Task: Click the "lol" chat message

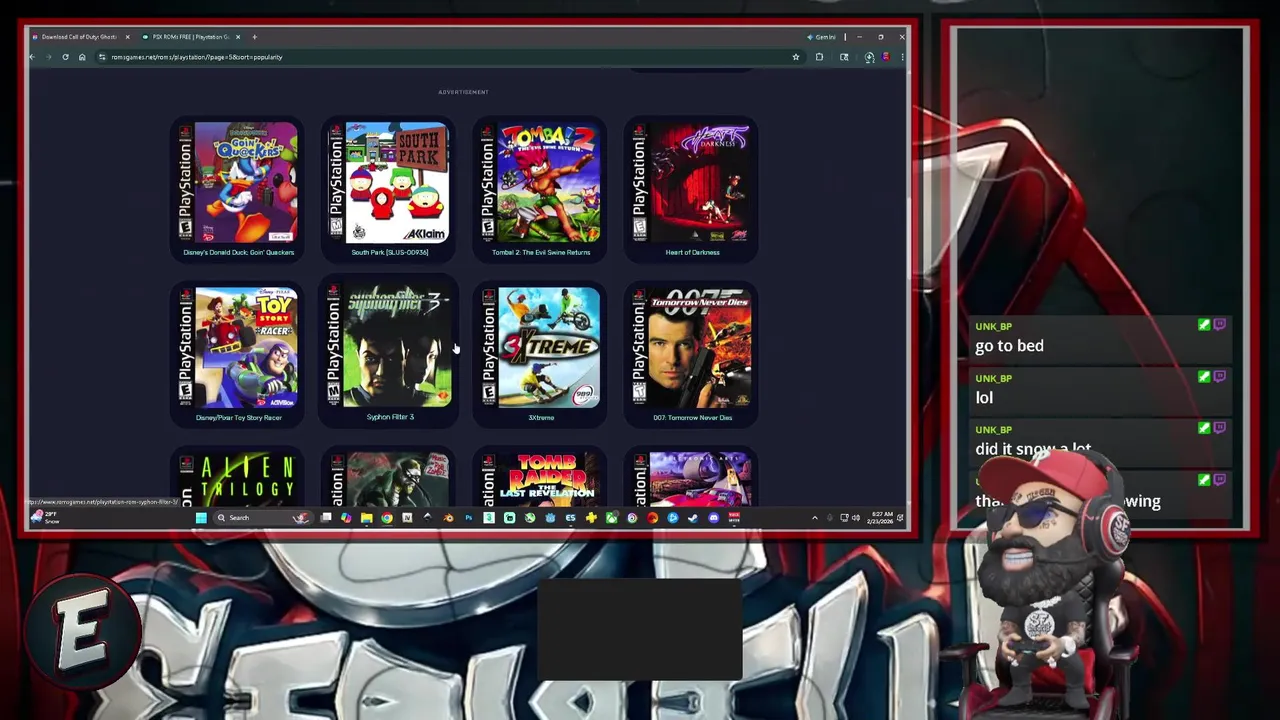Action: pos(984,398)
